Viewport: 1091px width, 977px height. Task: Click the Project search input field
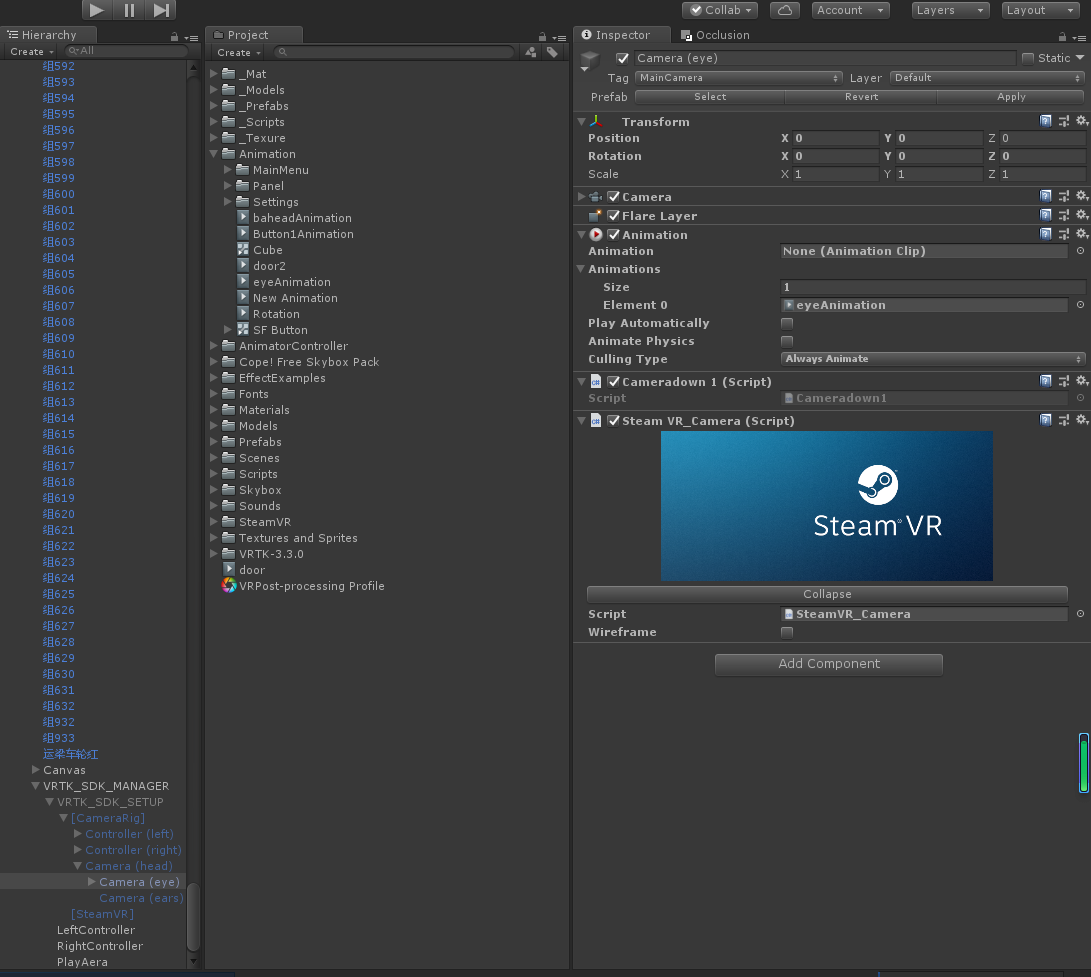click(395, 52)
